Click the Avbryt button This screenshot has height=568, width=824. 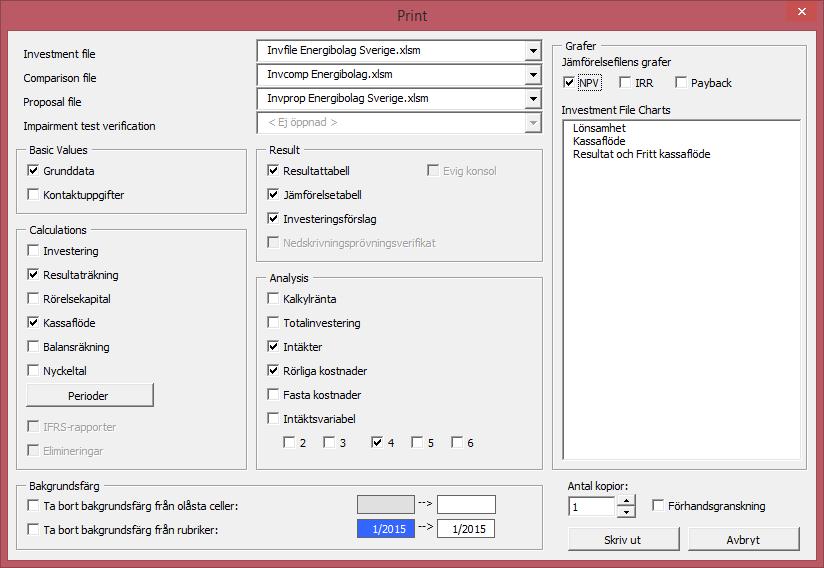point(744,539)
